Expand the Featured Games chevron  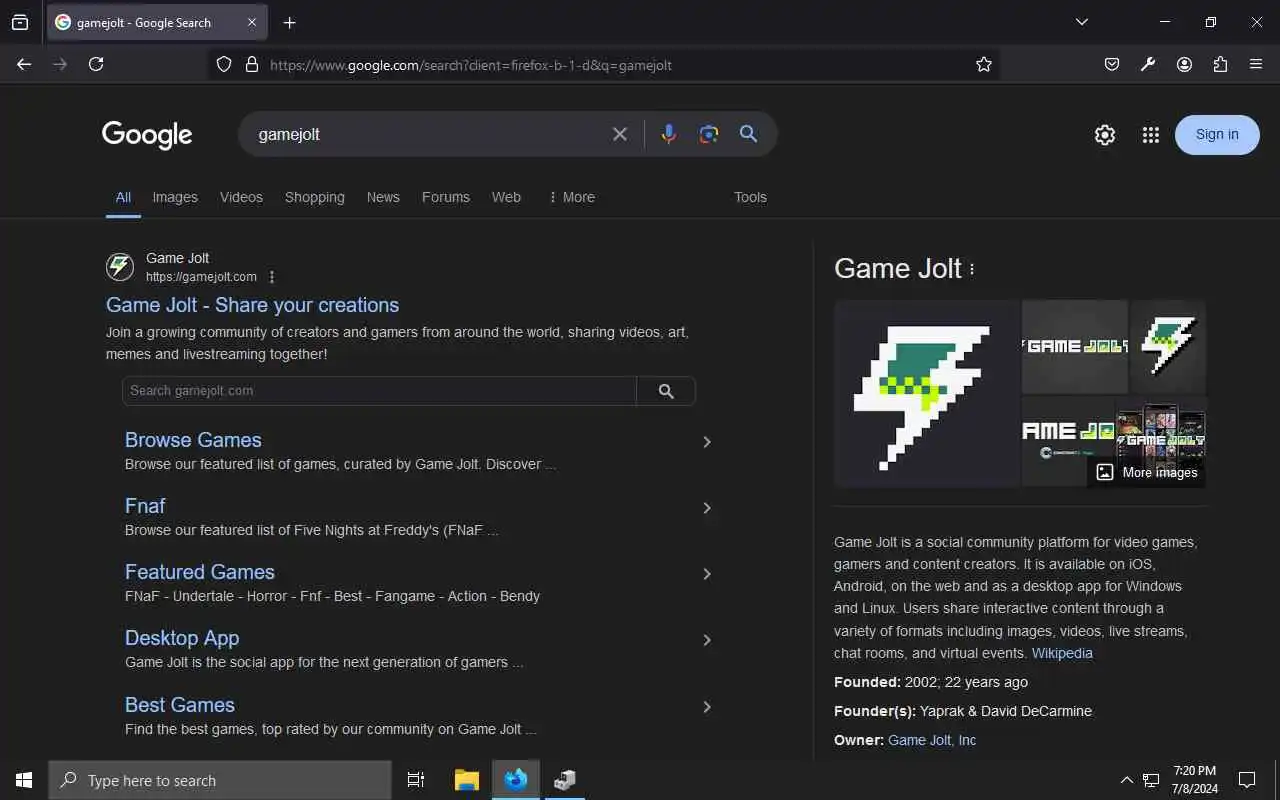click(x=707, y=574)
